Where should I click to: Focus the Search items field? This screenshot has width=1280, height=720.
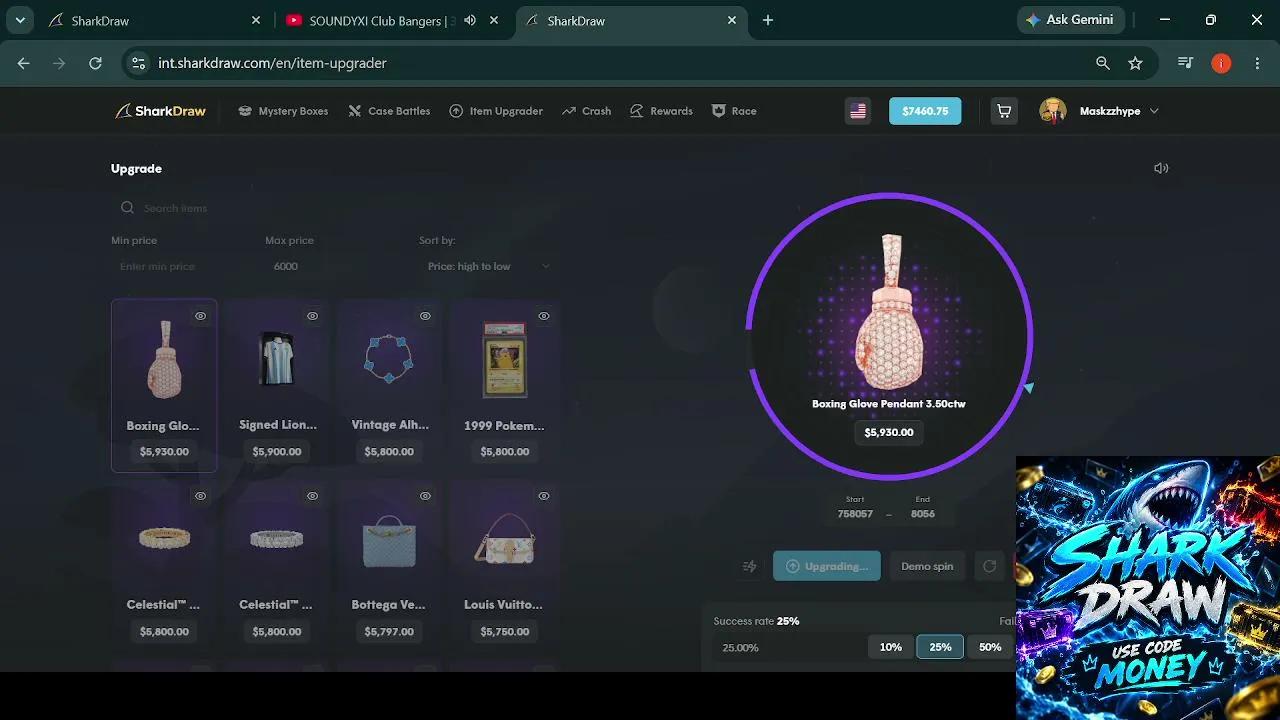pyautogui.click(x=335, y=208)
